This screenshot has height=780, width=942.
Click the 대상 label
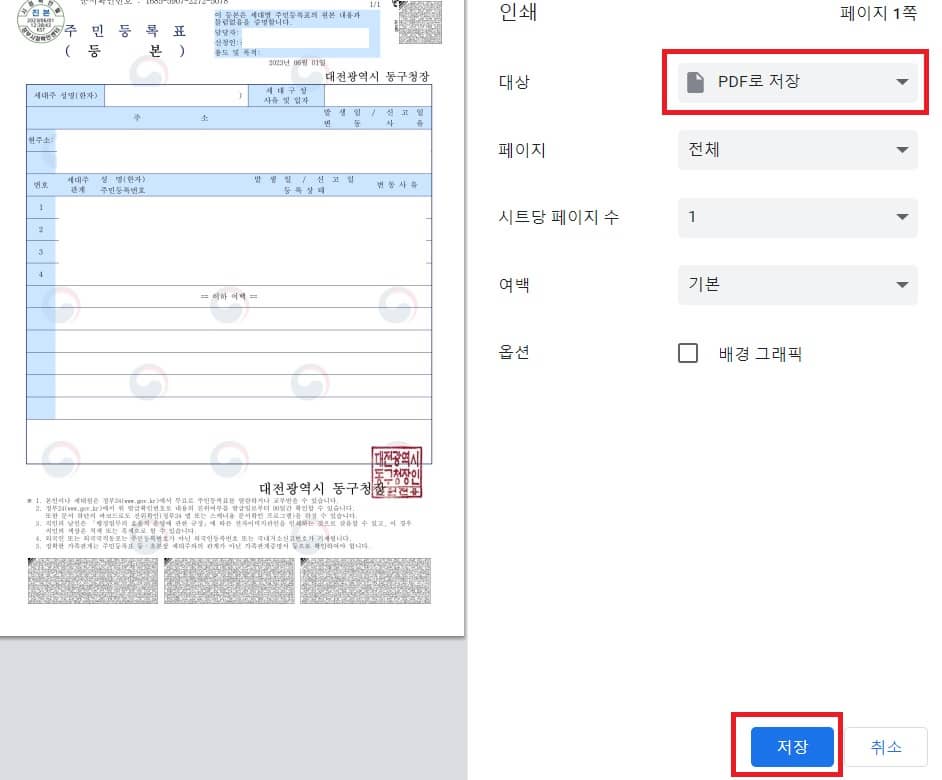[514, 82]
